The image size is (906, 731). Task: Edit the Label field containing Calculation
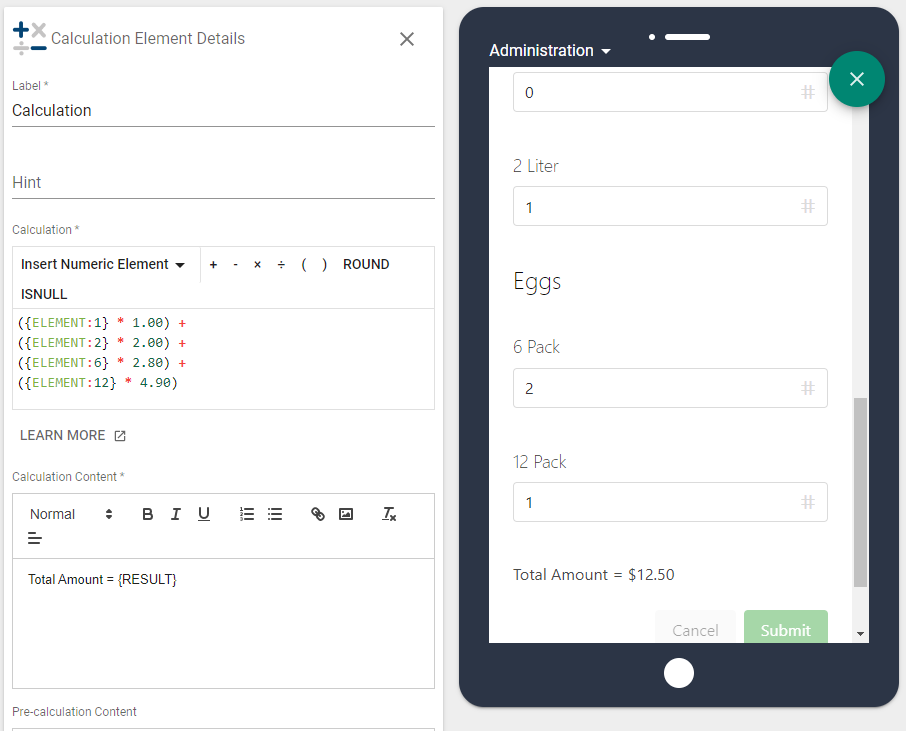[x=223, y=110]
